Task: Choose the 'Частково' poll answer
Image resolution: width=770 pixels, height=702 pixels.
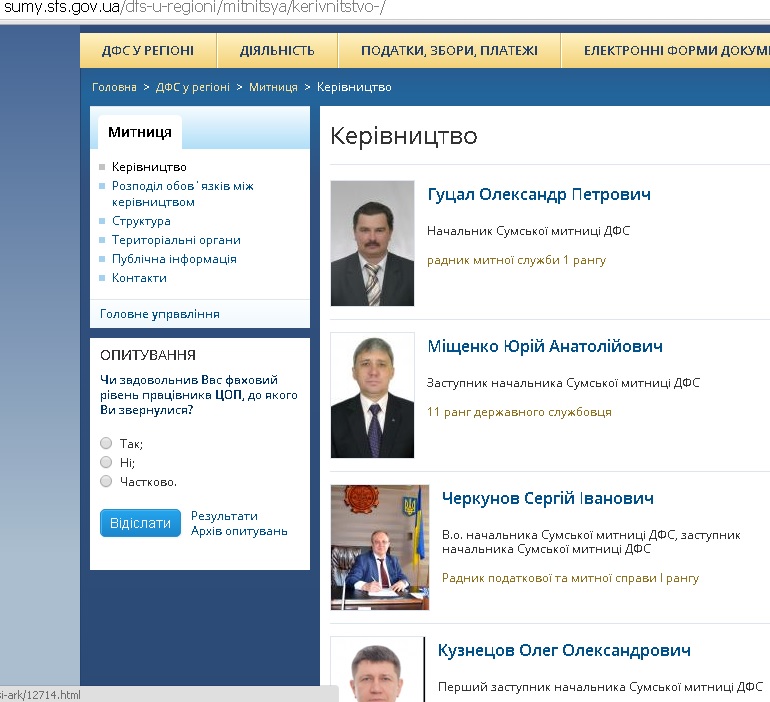Action: 106,481
